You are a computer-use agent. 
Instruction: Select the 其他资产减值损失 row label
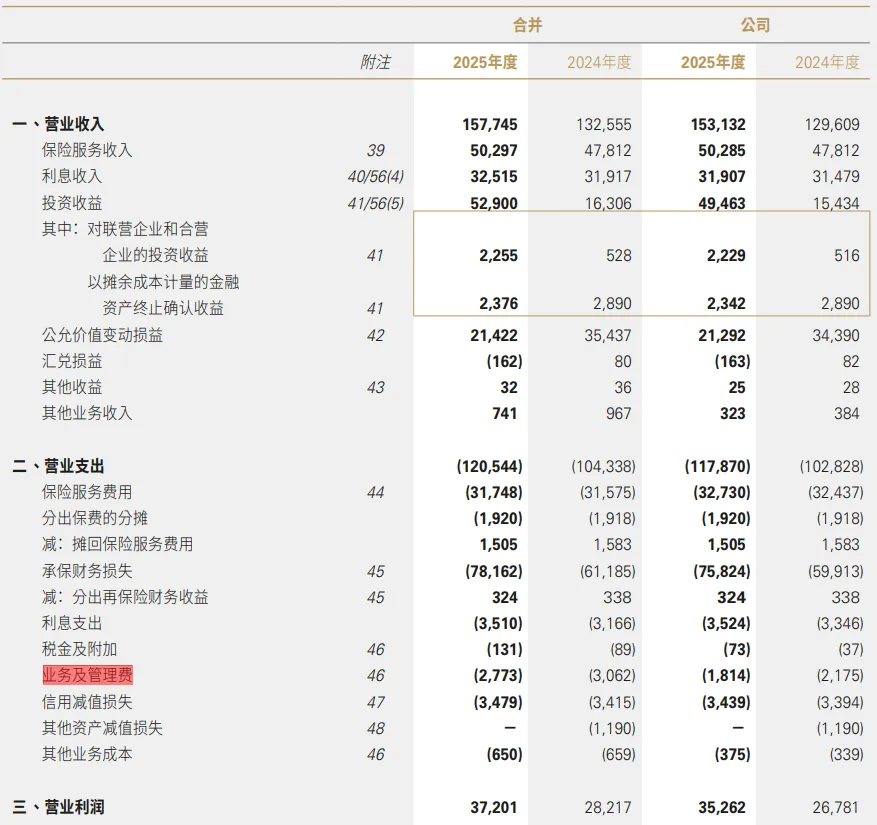click(102, 728)
